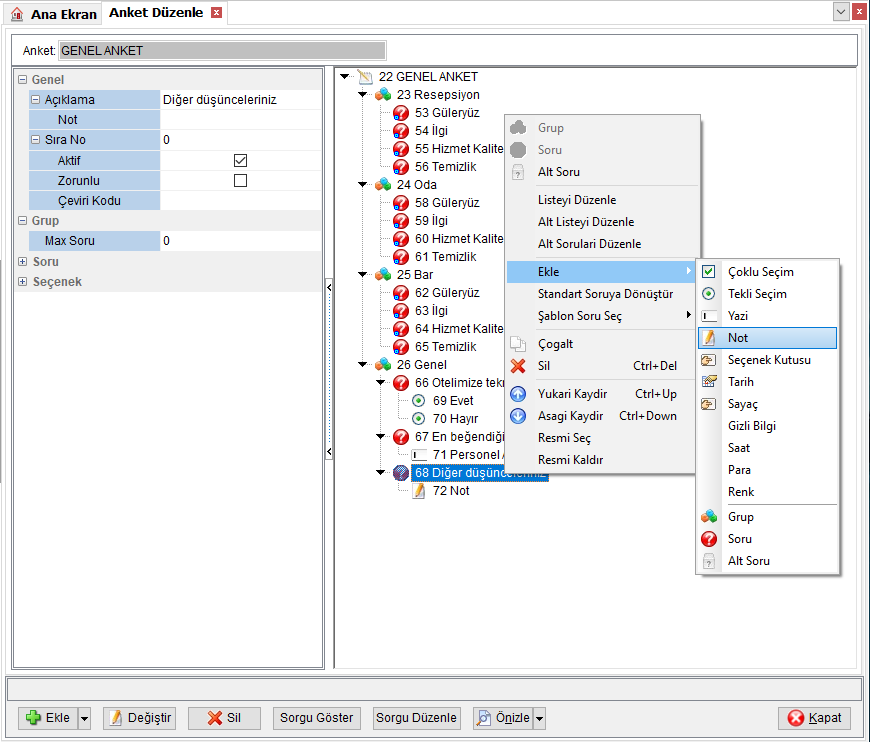Viewport: 870px width, 742px height.
Task: Open the Ekle button dropdown arrow
Action: click(x=84, y=718)
